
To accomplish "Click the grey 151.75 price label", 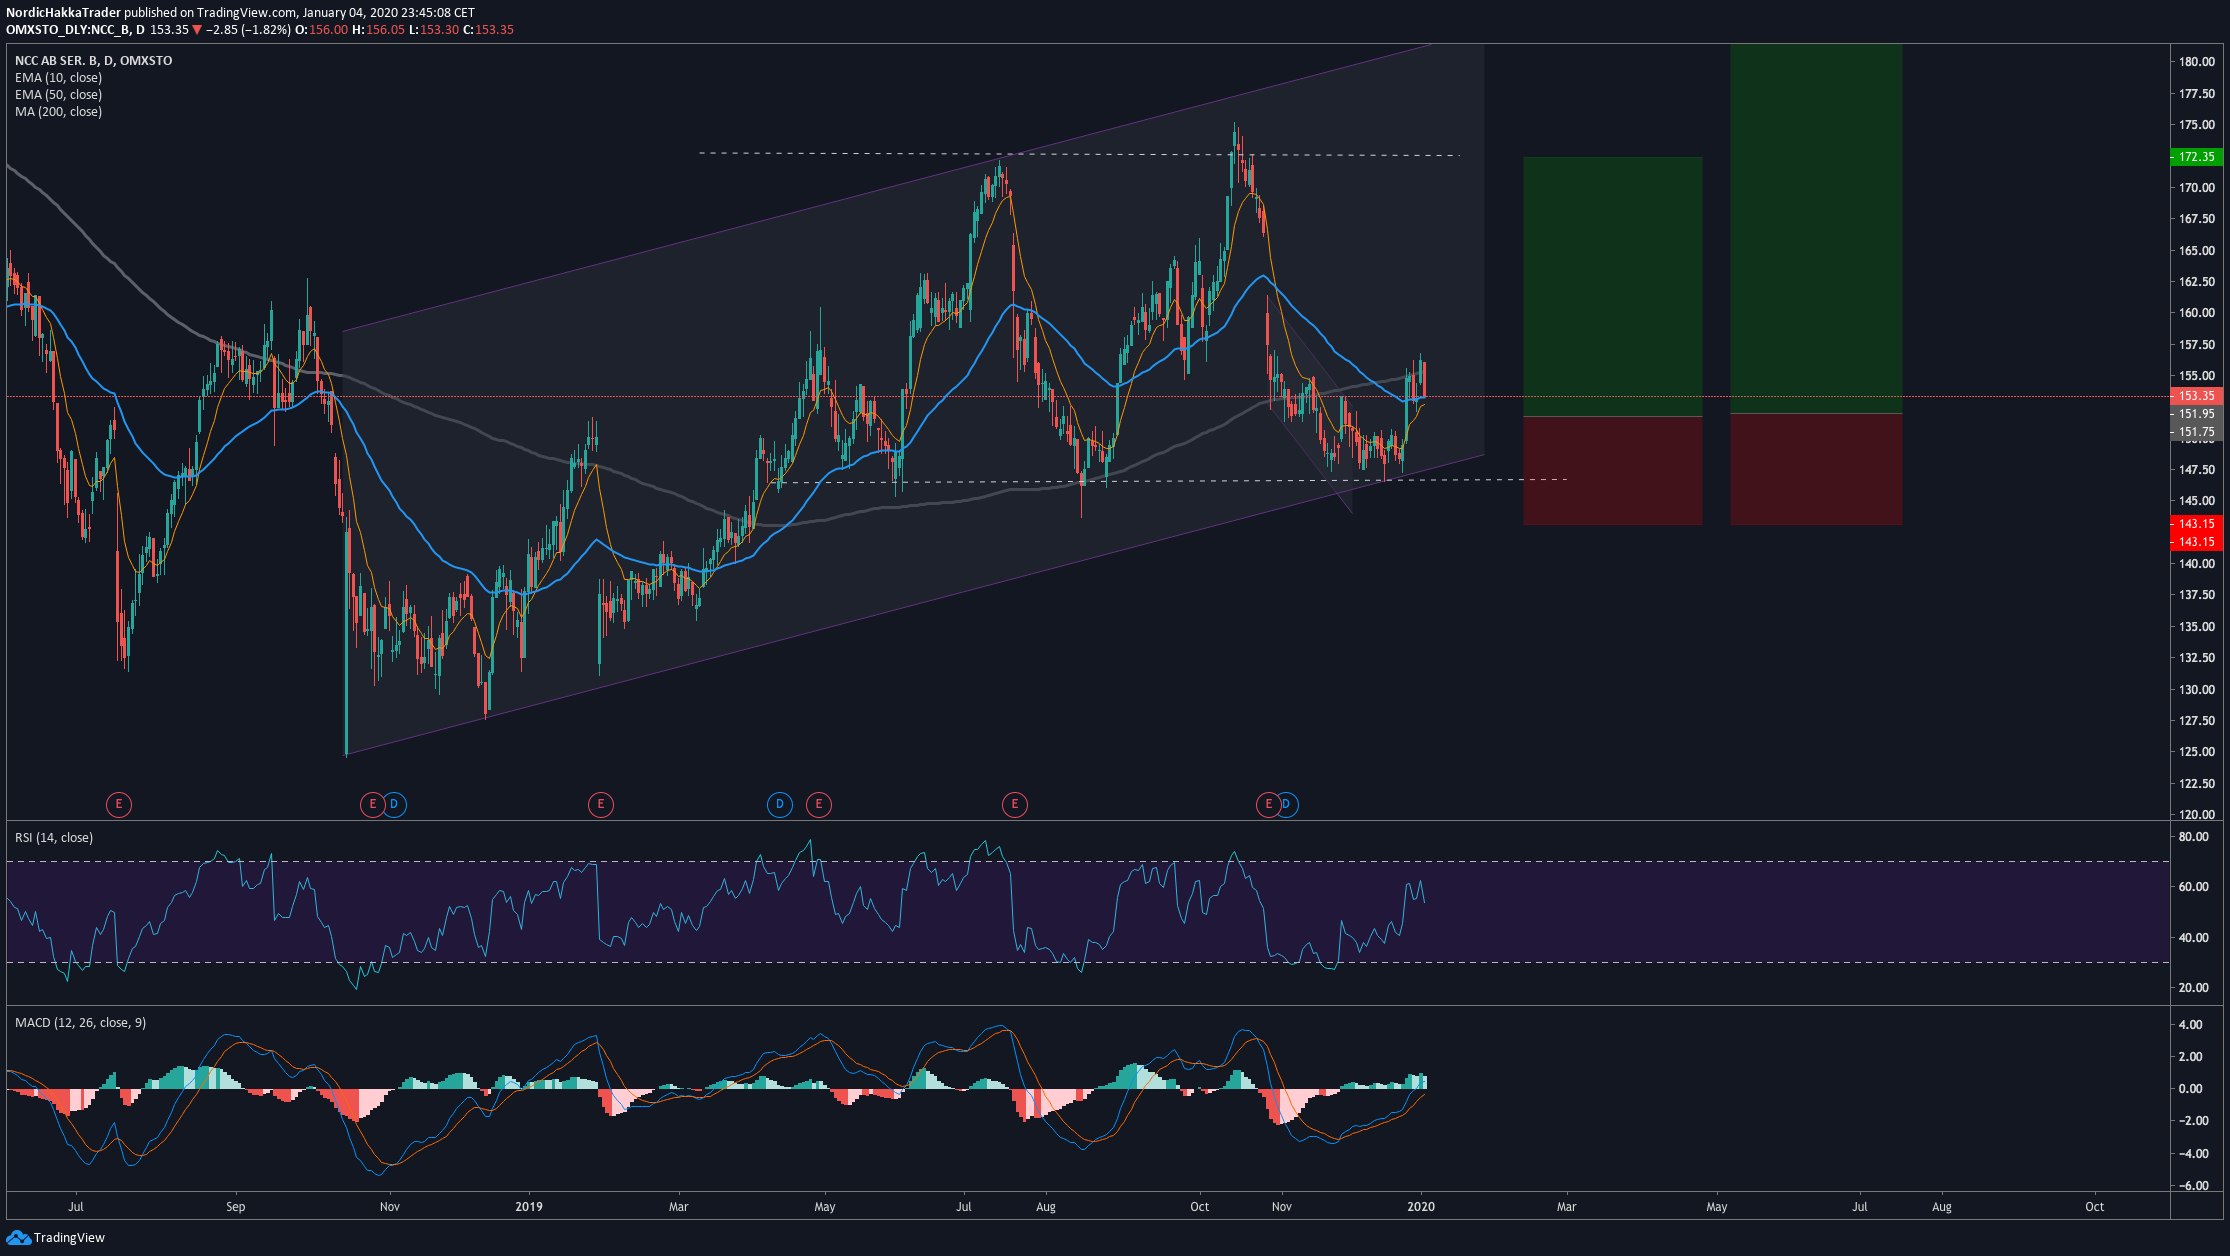I will 2196,433.
